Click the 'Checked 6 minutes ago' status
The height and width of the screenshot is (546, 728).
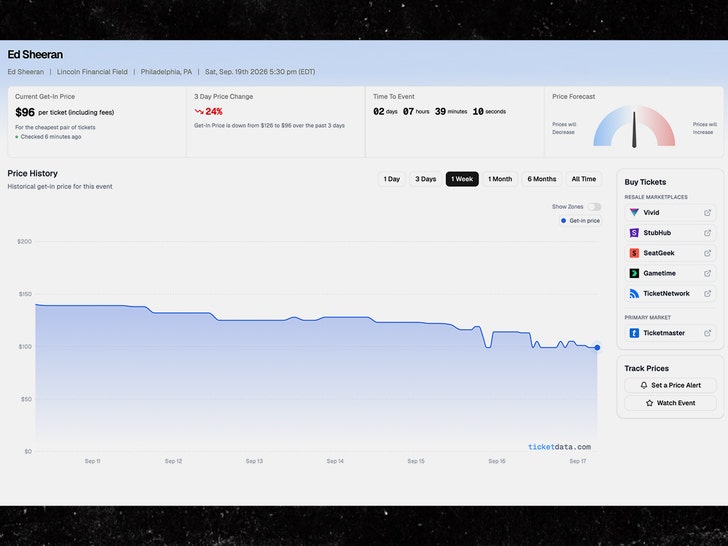pyautogui.click(x=51, y=137)
